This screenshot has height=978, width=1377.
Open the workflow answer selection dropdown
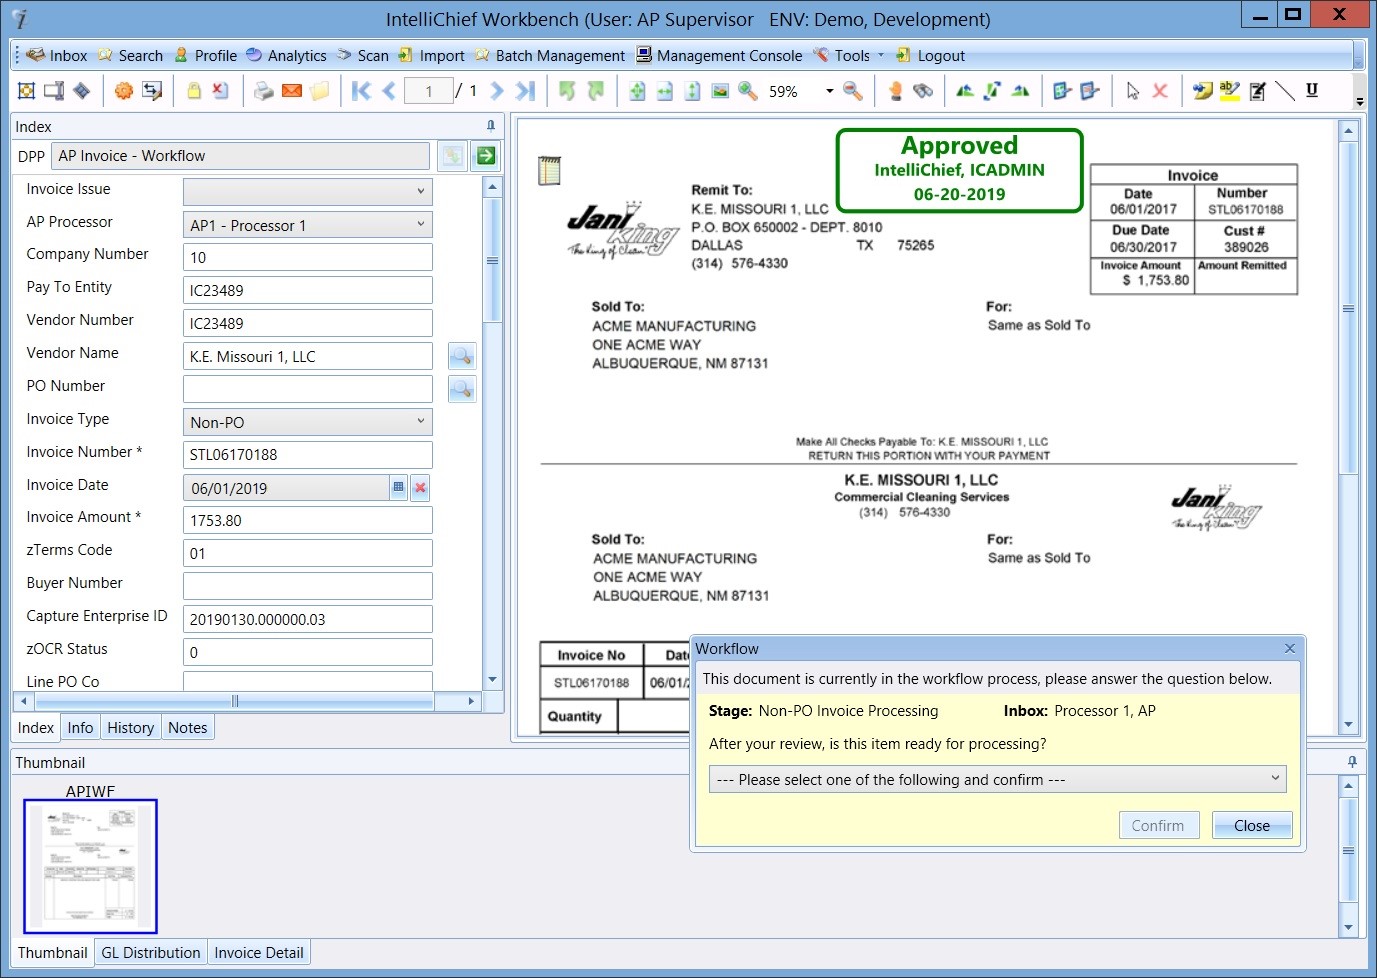click(x=1274, y=778)
